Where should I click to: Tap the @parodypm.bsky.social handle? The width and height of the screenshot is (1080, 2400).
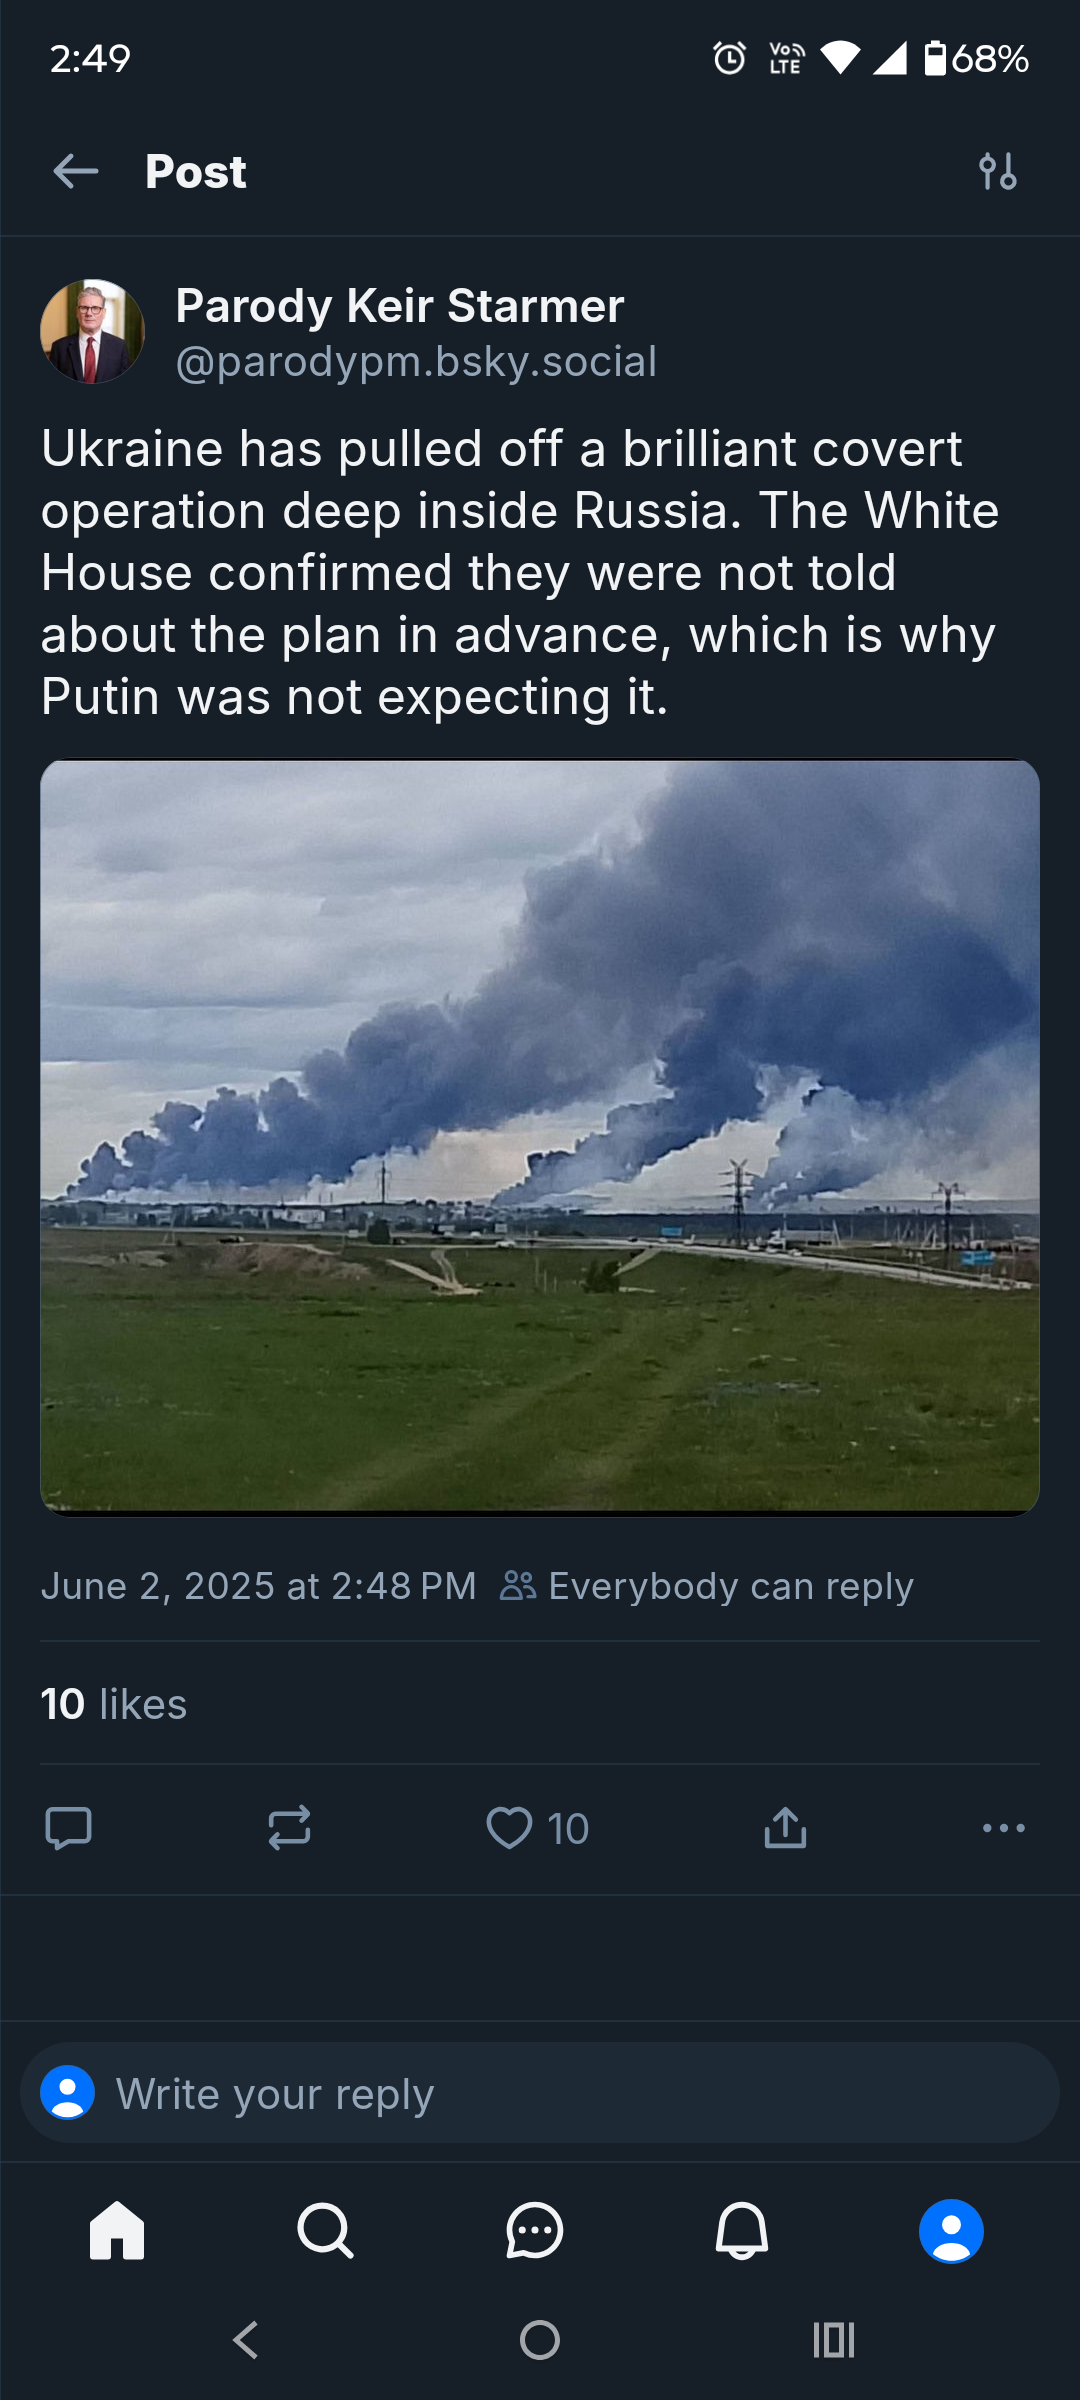[416, 361]
